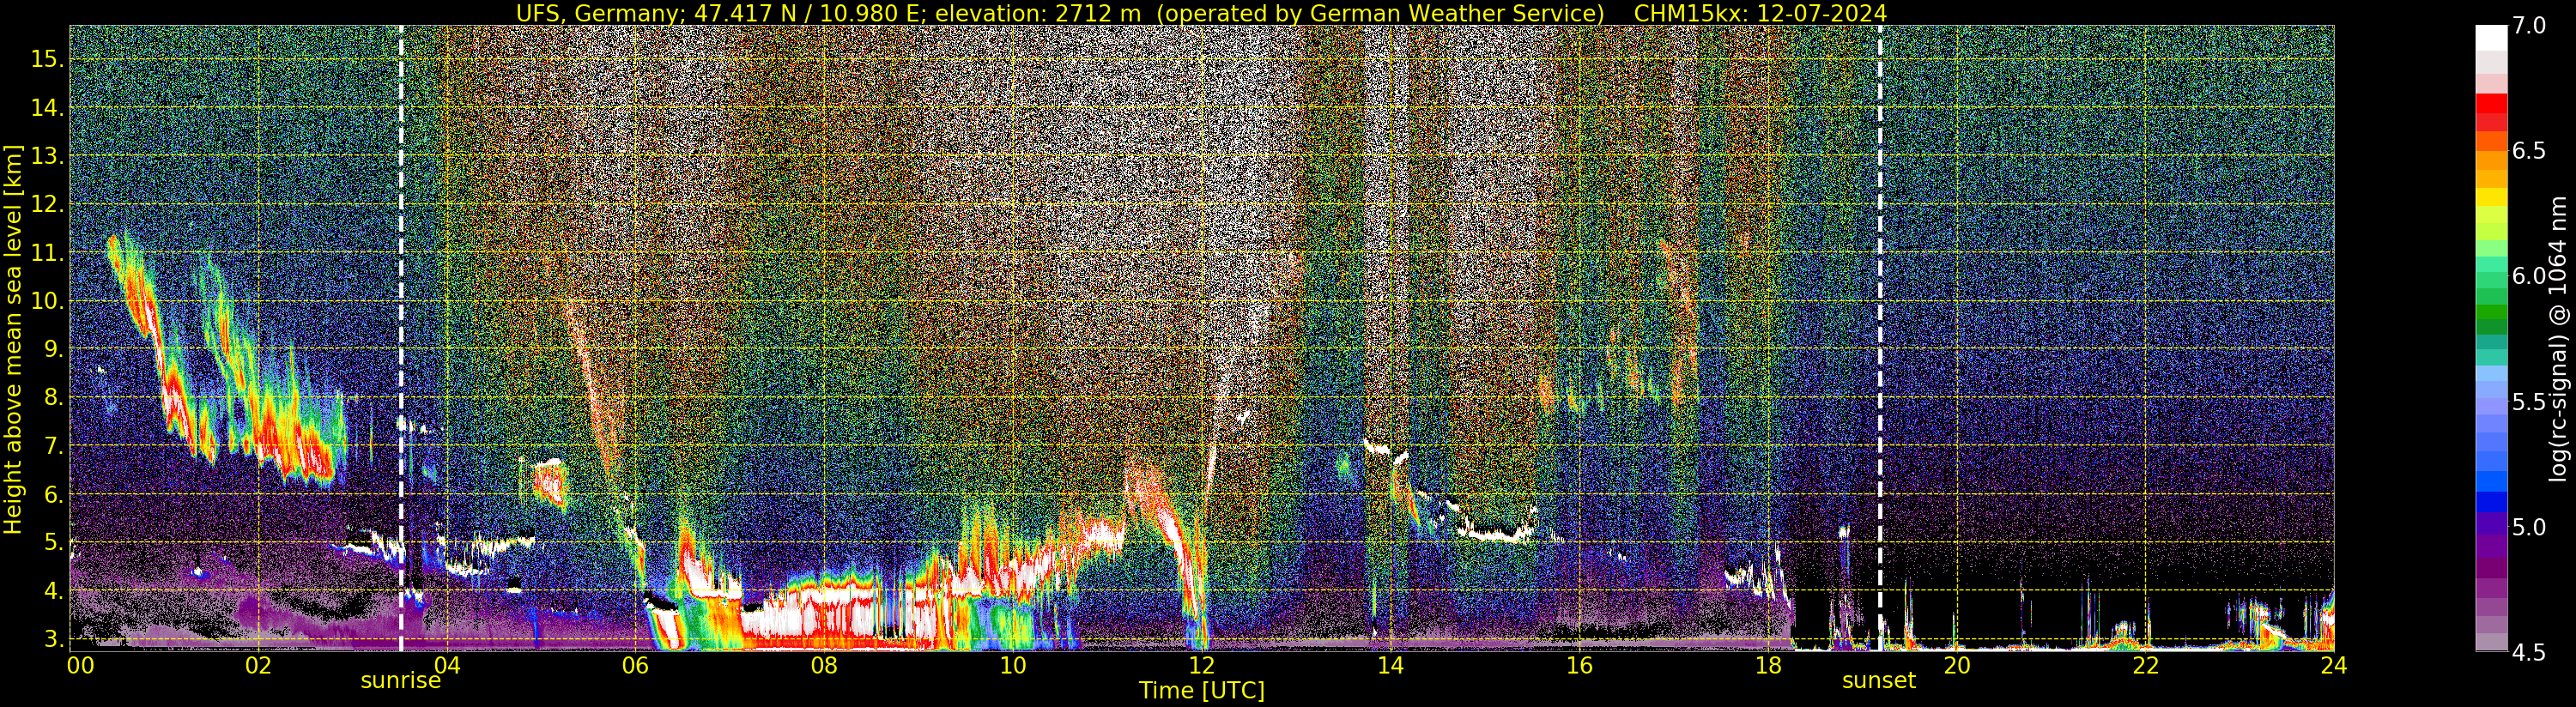Screen dimensions: 2576x707
Task: Click the '9.' height tick label
Action: pos(54,349)
